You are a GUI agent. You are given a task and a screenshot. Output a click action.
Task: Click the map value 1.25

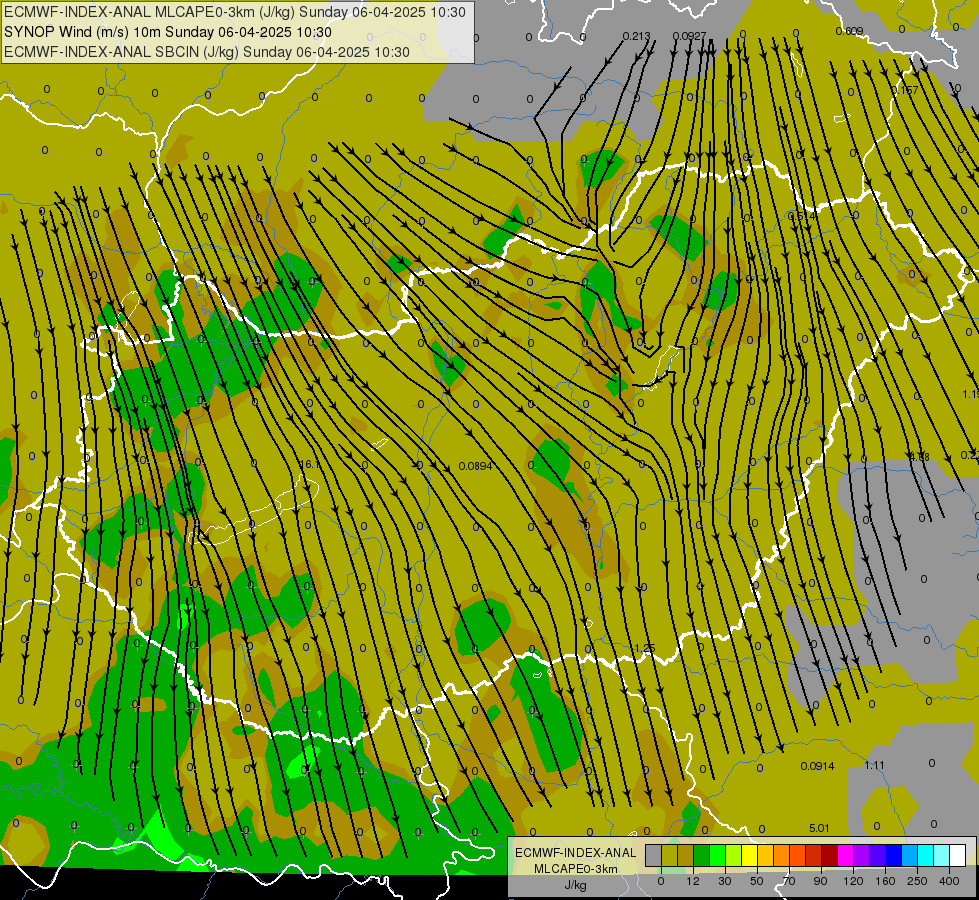[644, 648]
